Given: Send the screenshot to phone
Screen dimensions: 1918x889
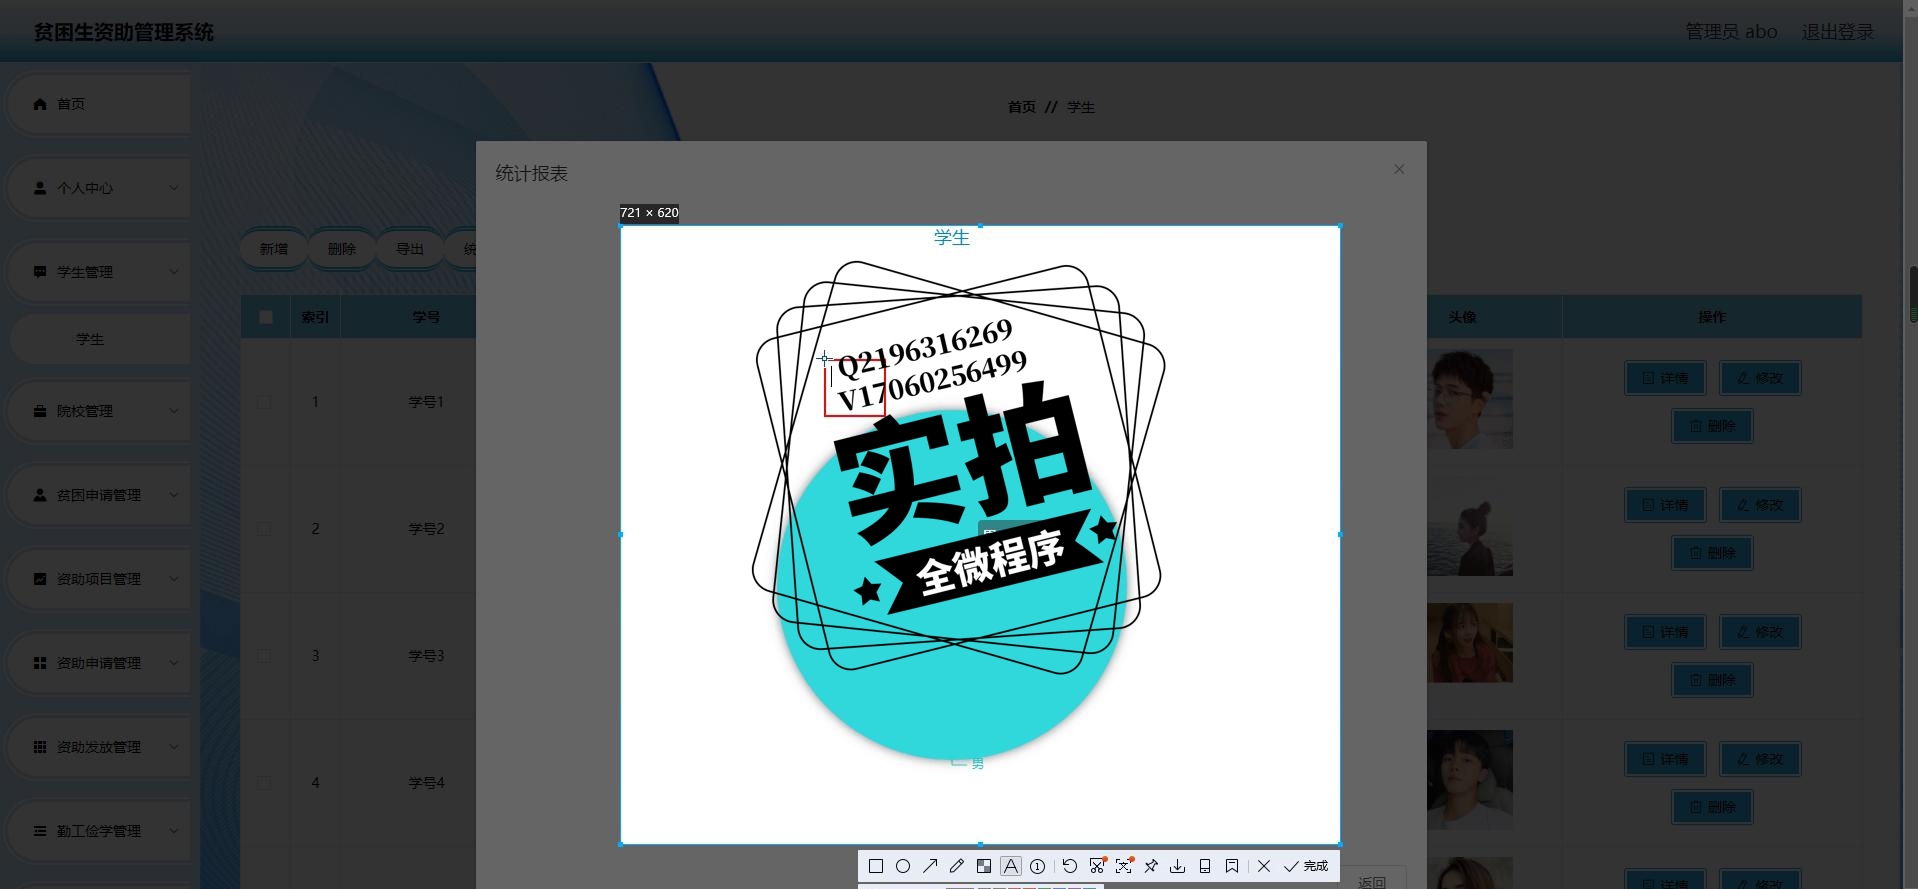Looking at the screenshot, I should click(1205, 866).
